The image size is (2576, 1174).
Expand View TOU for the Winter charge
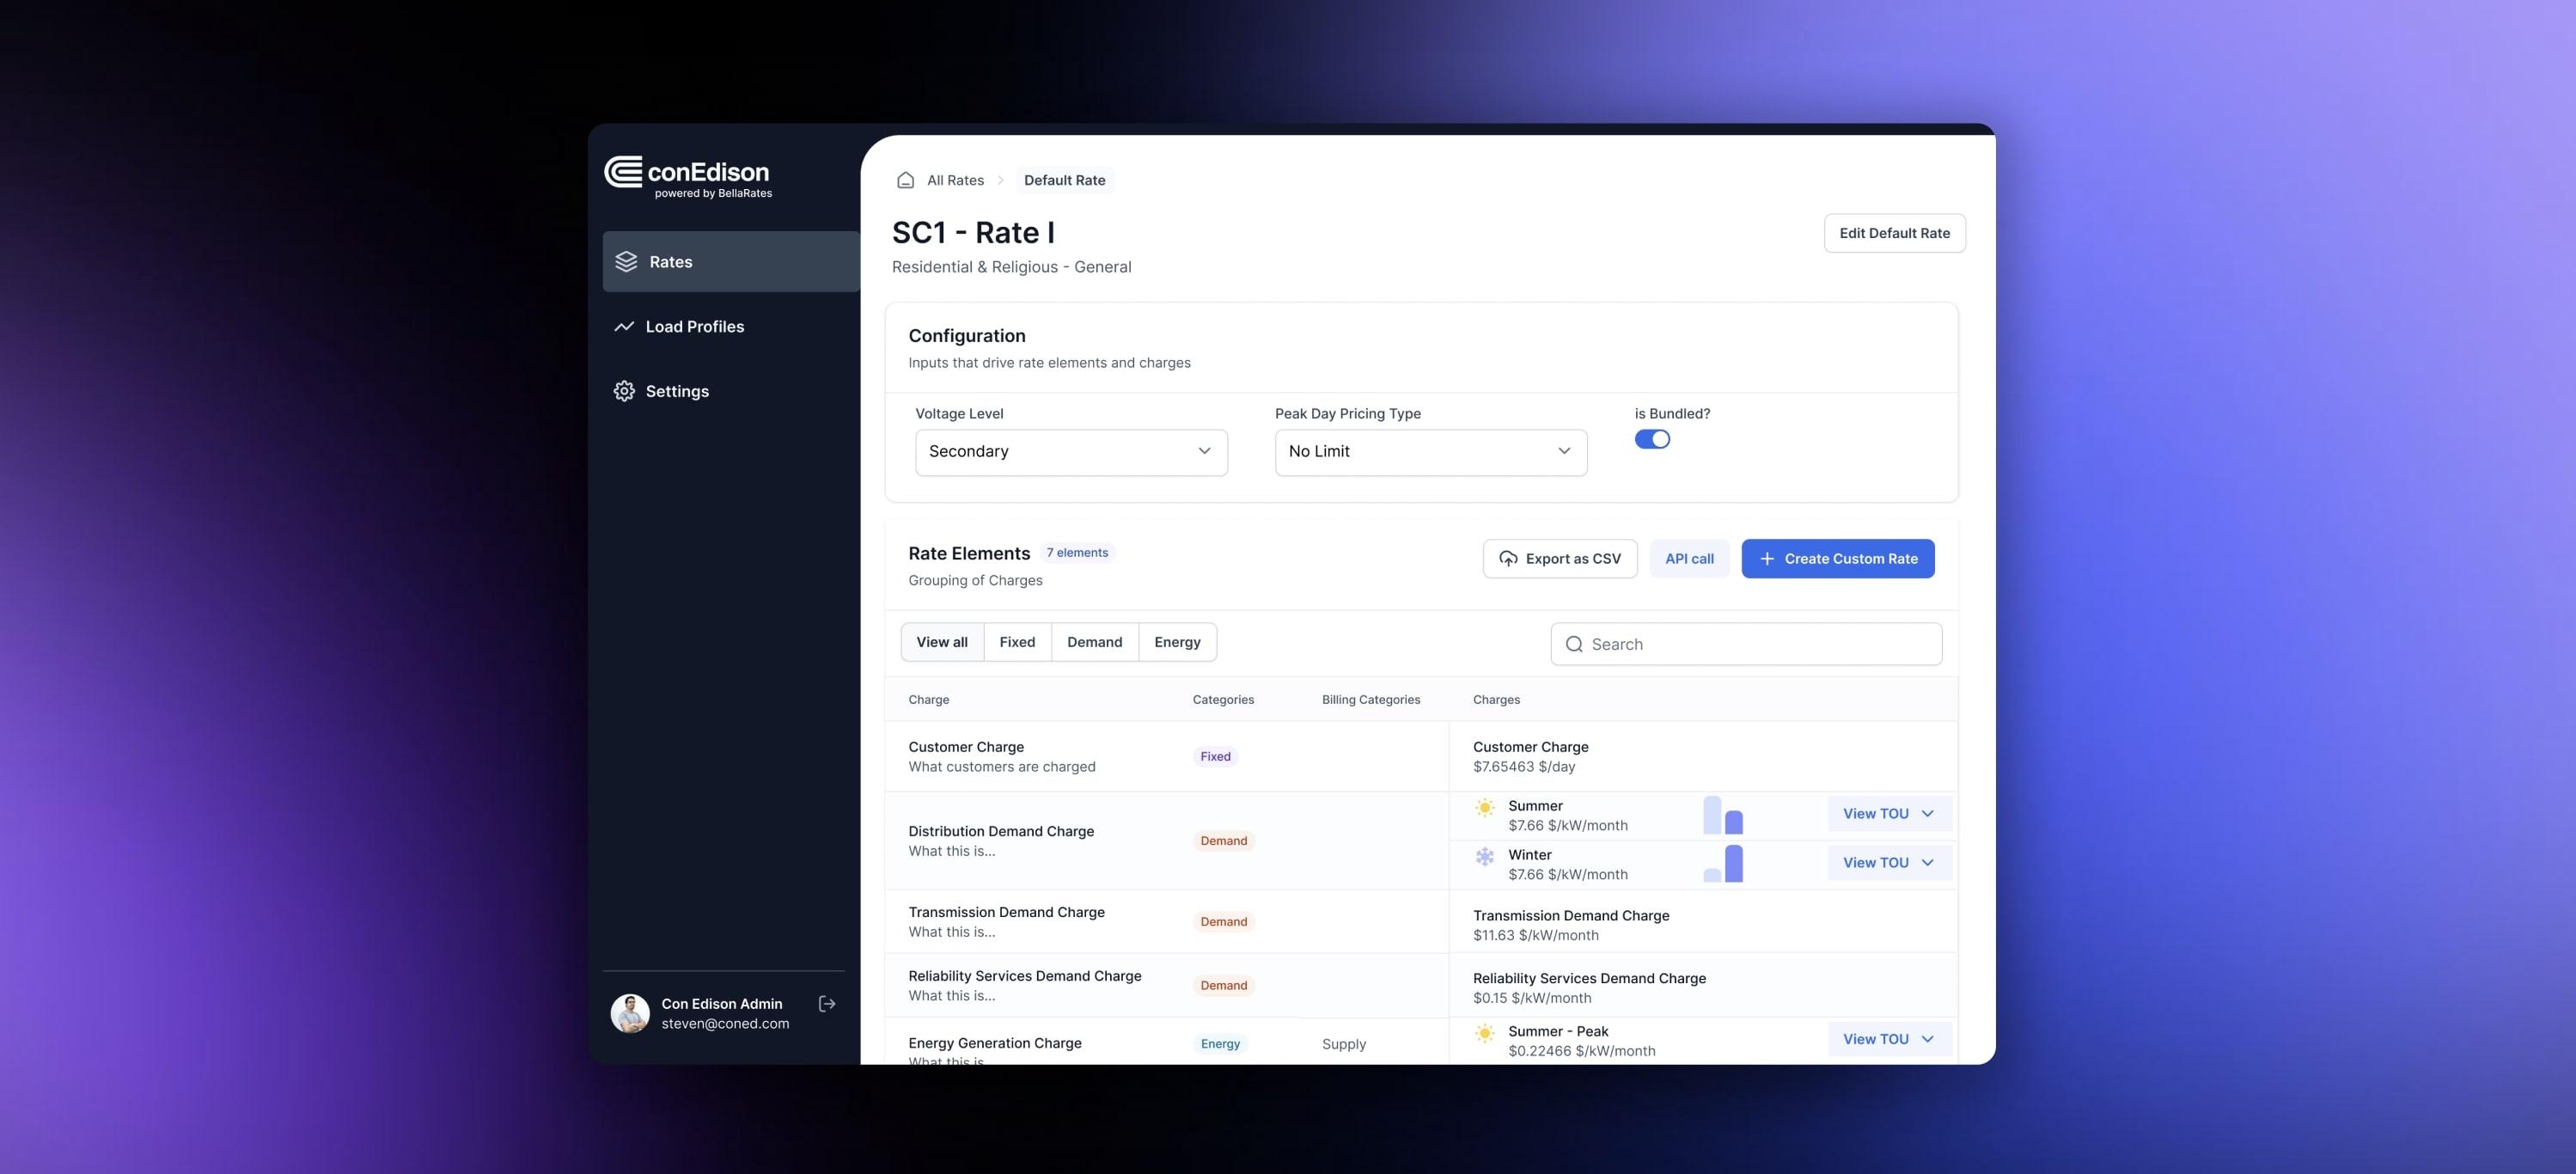tap(1888, 862)
